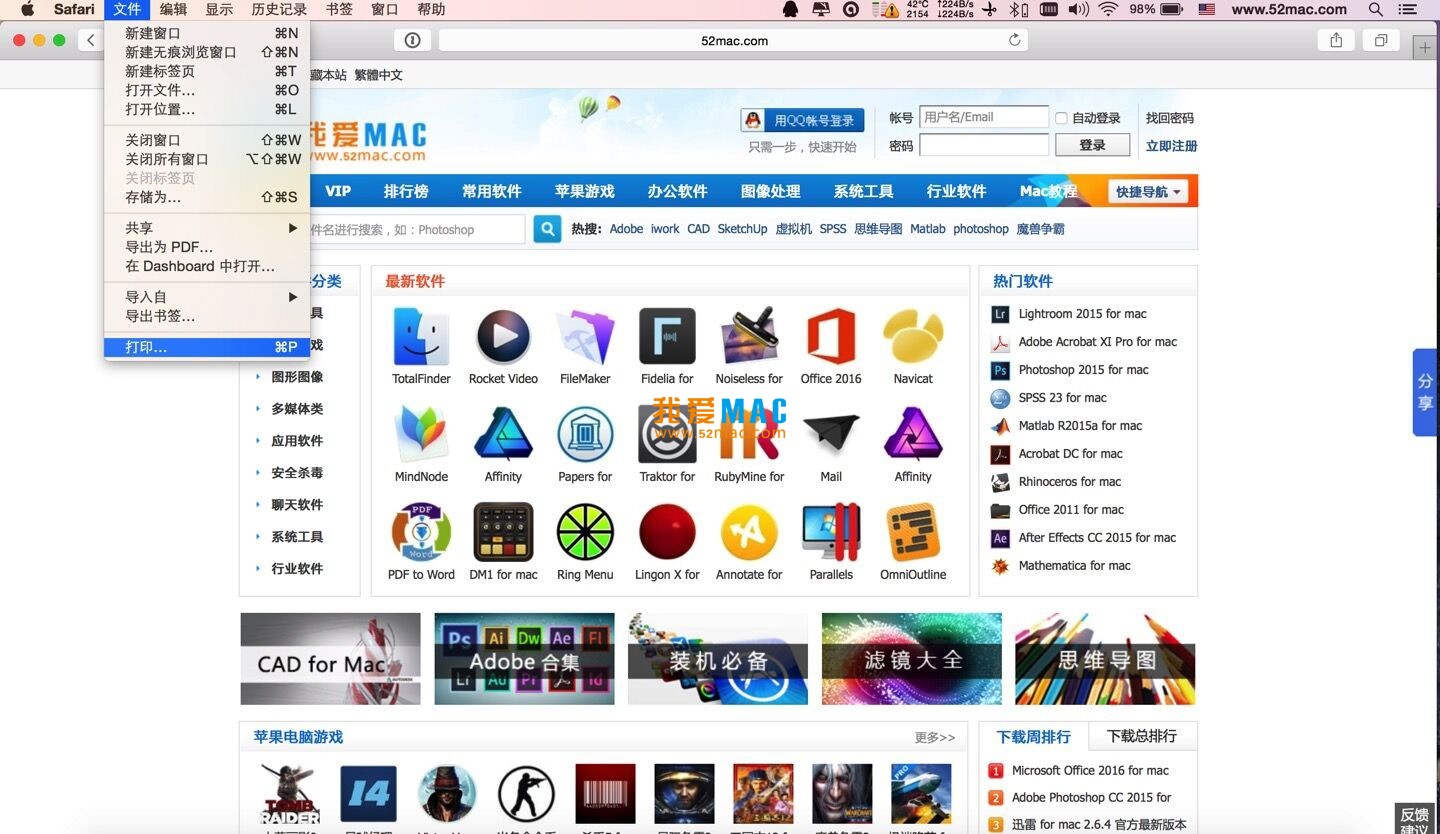The width and height of the screenshot is (1440, 834).
Task: Select the Lightroom 2015 icon in hot software
Action: (1001, 313)
